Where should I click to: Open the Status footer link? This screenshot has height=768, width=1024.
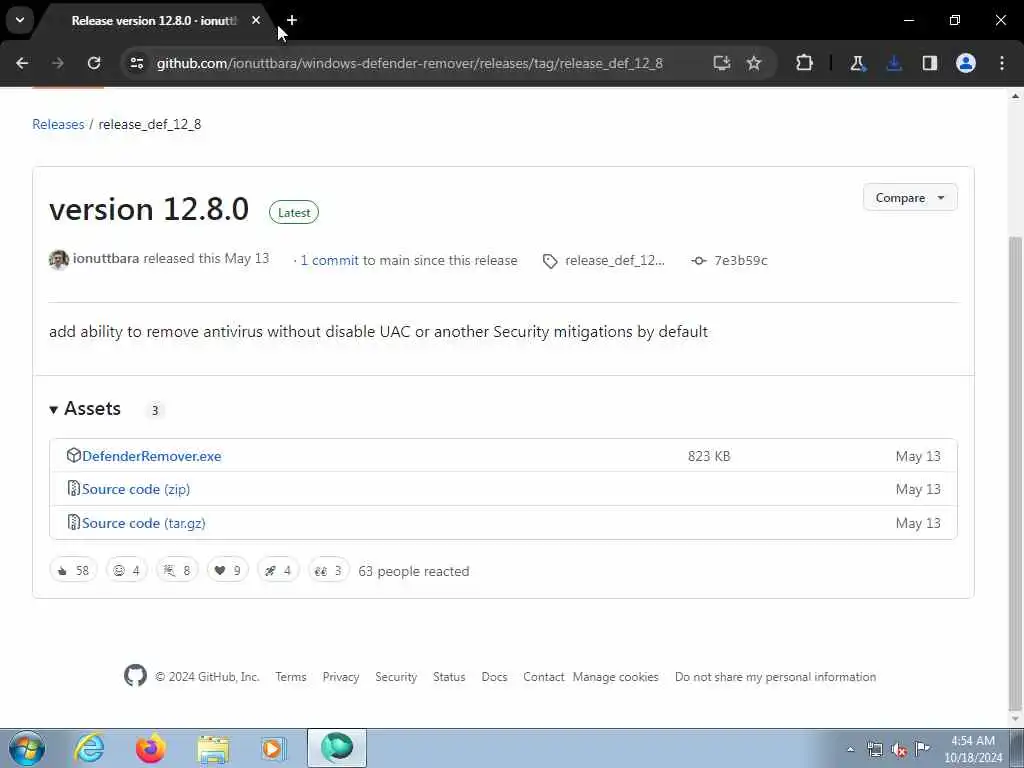pyautogui.click(x=449, y=677)
